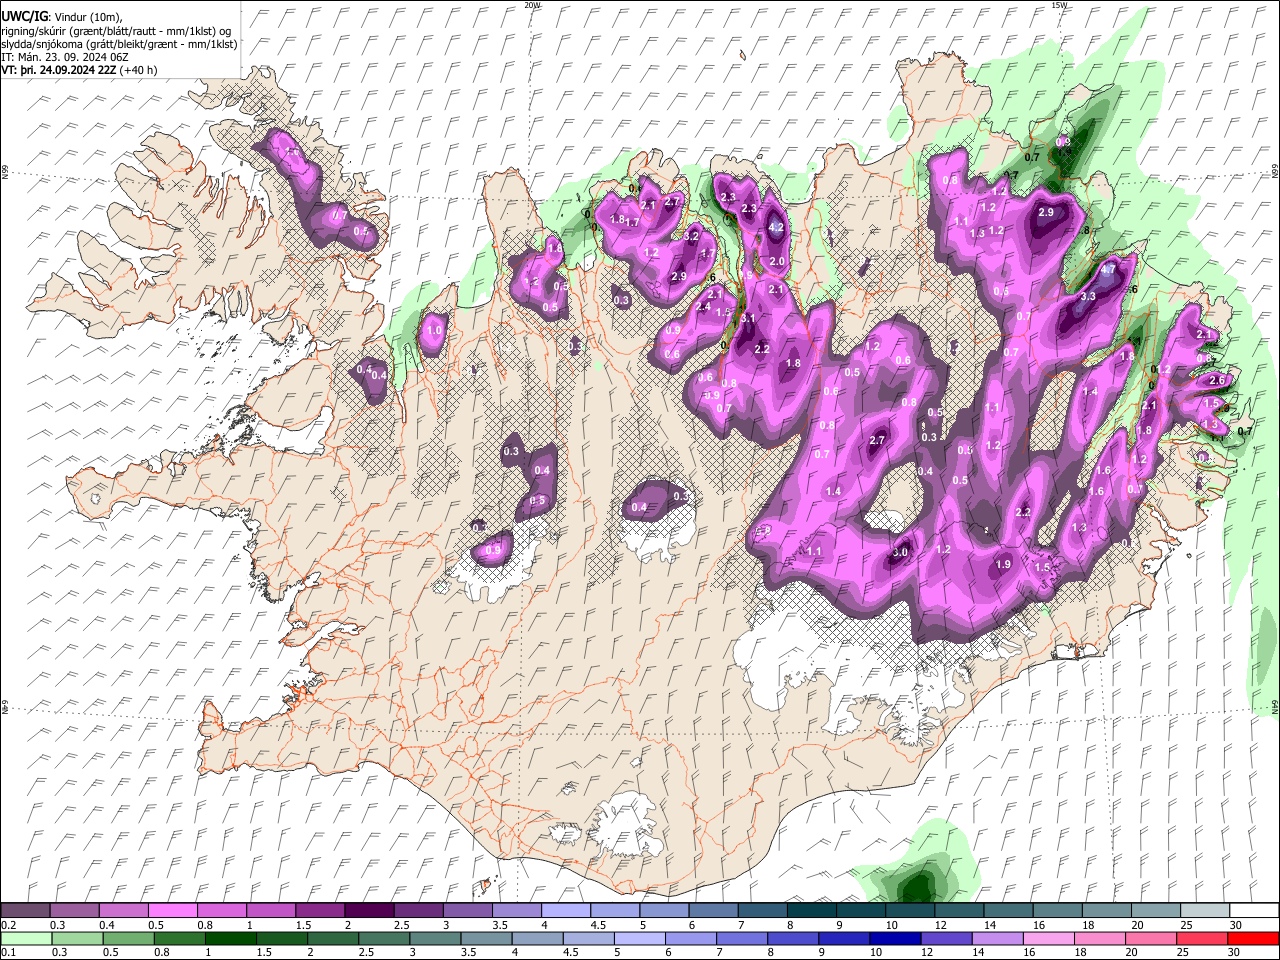Pick the pale green rain swatch between 0.1 and 0.3
The height and width of the screenshot is (960, 1280).
tap(27, 938)
